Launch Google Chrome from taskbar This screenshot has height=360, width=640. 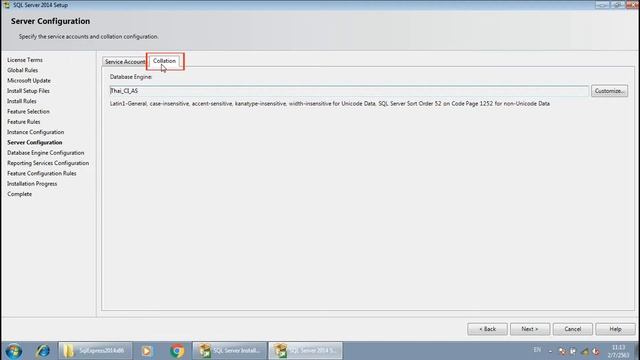(x=177, y=351)
